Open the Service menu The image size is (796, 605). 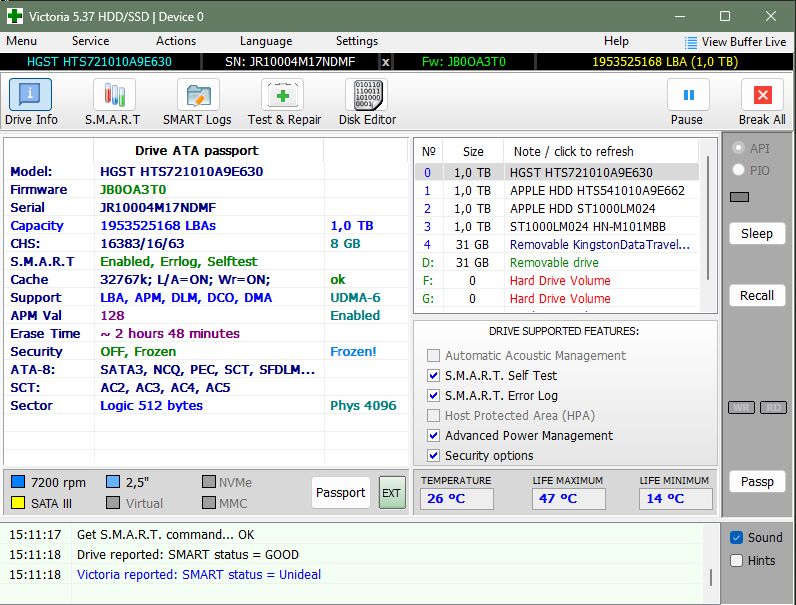click(x=90, y=41)
